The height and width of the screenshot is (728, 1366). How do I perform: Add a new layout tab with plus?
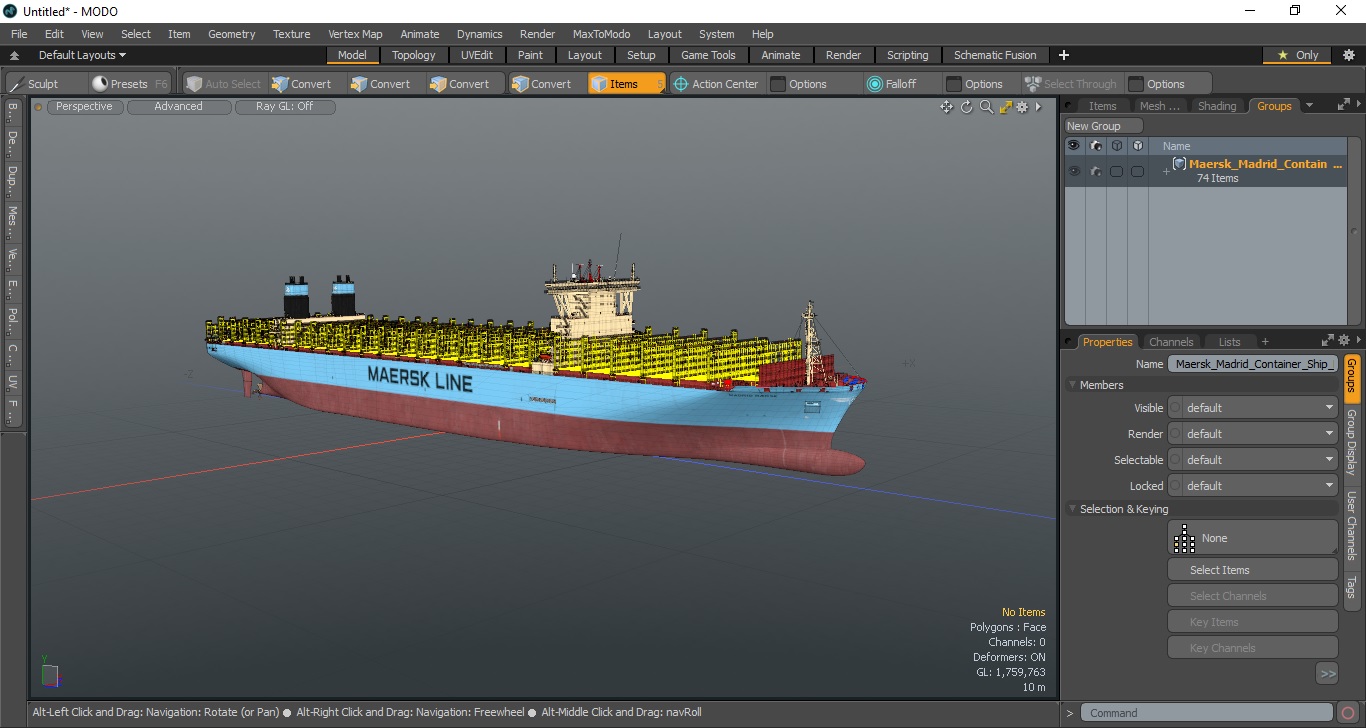click(x=1064, y=55)
